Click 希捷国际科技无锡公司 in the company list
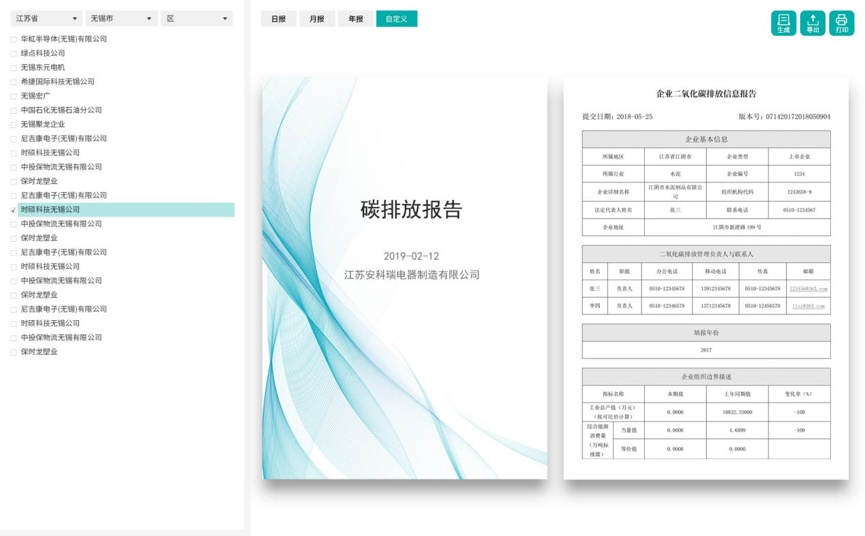Image resolution: width=865 pixels, height=536 pixels. 58,82
